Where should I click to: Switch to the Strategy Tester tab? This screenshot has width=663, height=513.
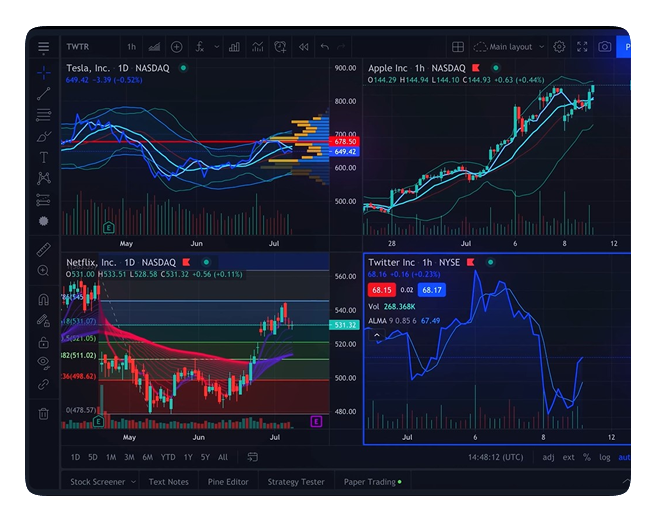point(296,482)
